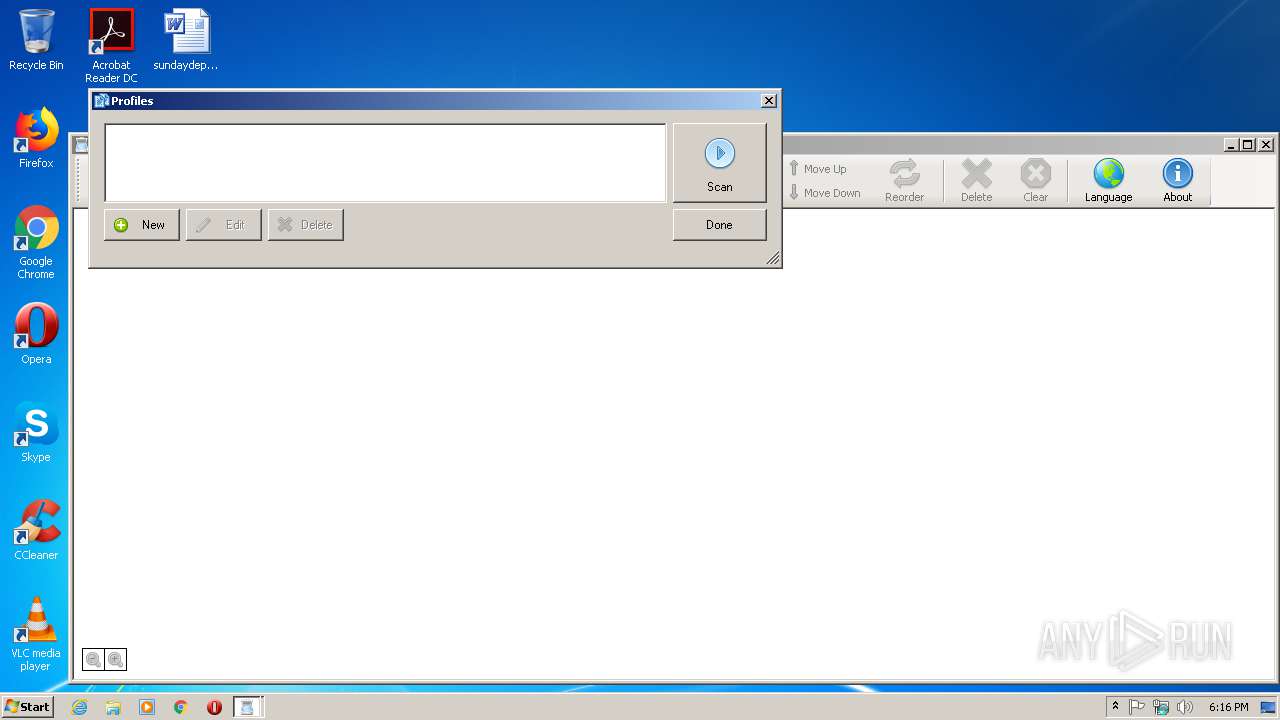Close the Profiles dialog window

pos(768,101)
